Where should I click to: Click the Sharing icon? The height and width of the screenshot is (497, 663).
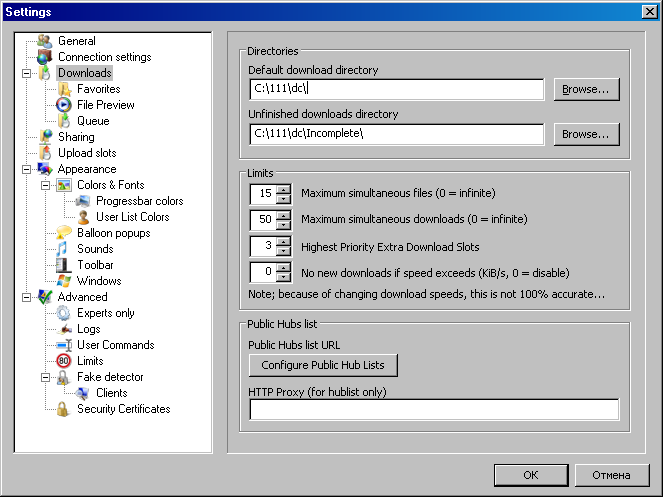[45, 137]
